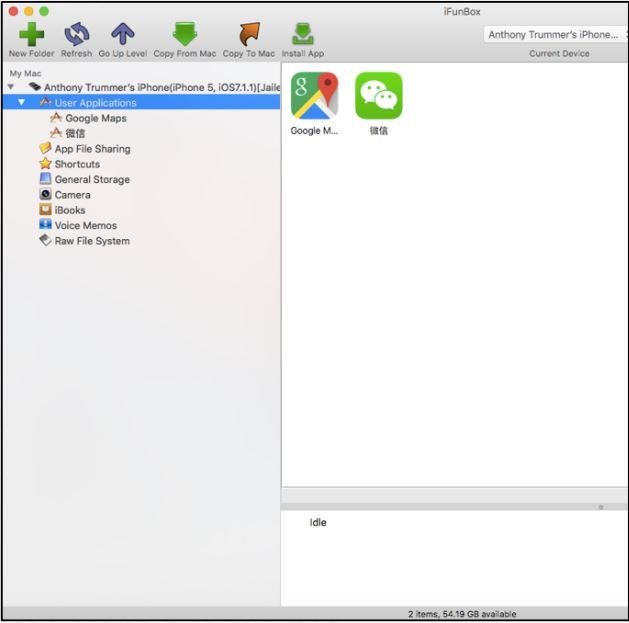Click the green zoom window button
The height and width of the screenshot is (623, 629).
pos(44,11)
